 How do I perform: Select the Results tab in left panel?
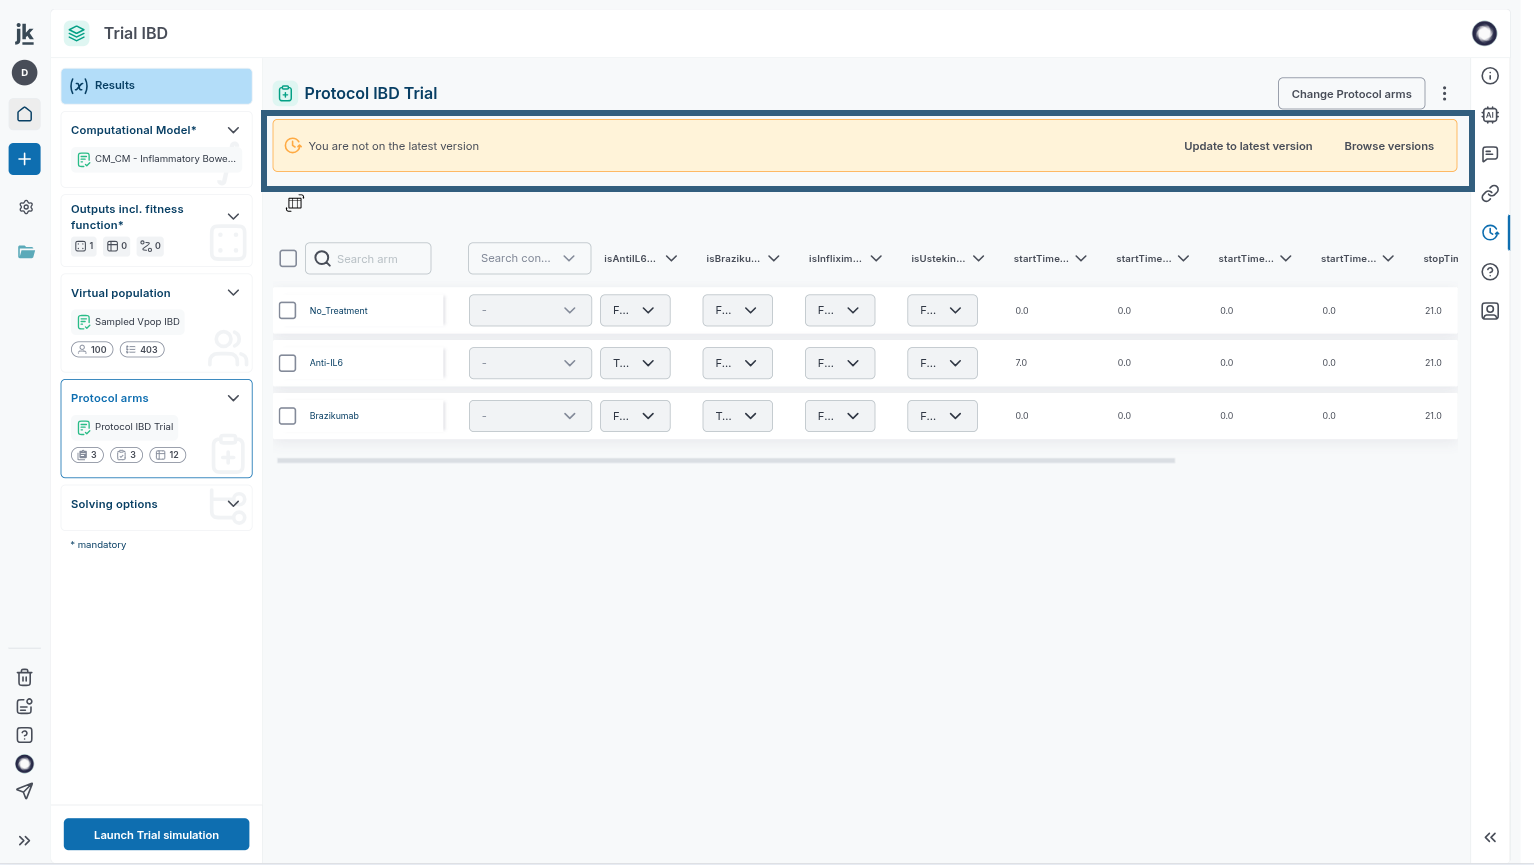point(156,86)
